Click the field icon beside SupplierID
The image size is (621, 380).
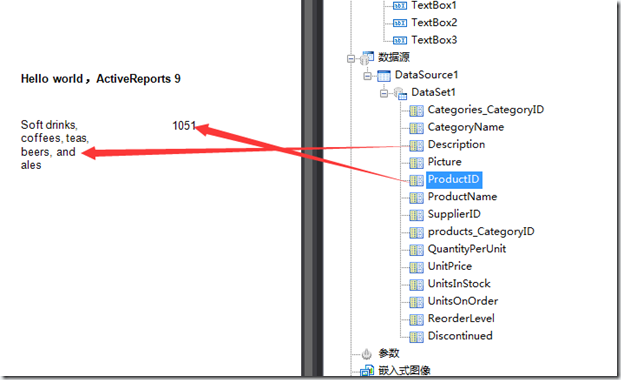(x=416, y=215)
